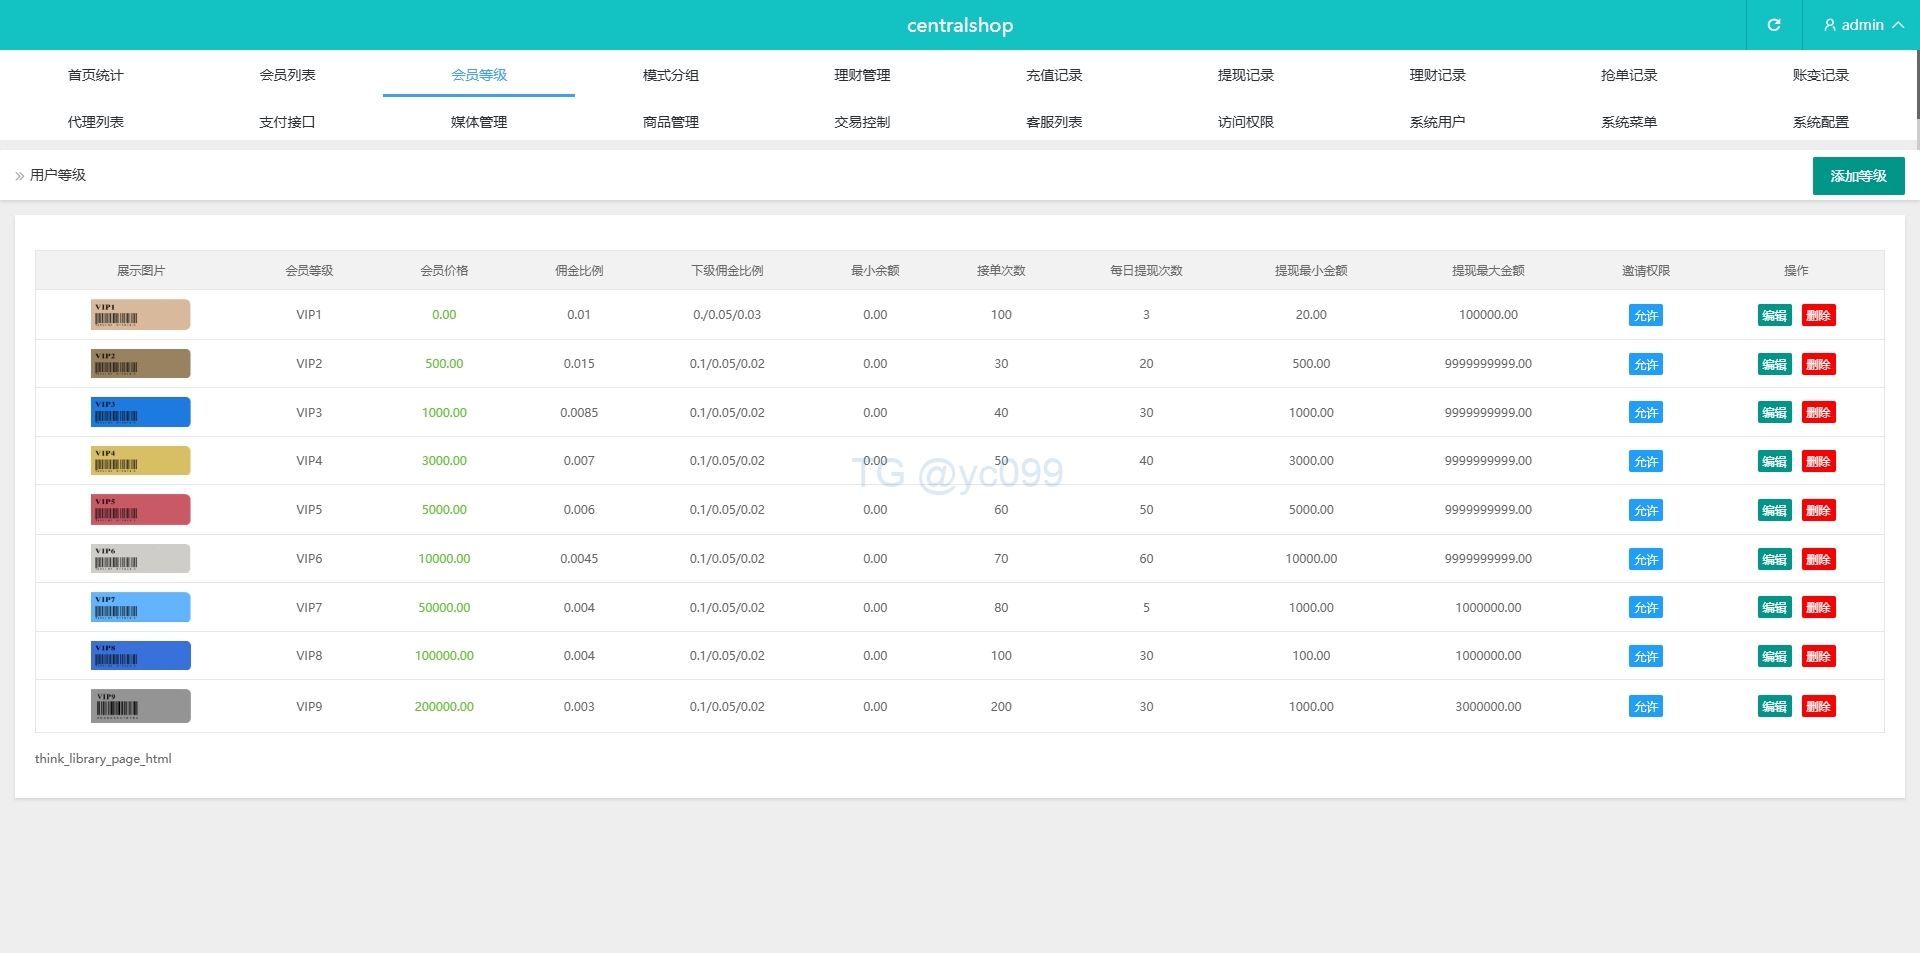1920x953 pixels.
Task: Edit the VIP7 level entry
Action: coord(1774,608)
